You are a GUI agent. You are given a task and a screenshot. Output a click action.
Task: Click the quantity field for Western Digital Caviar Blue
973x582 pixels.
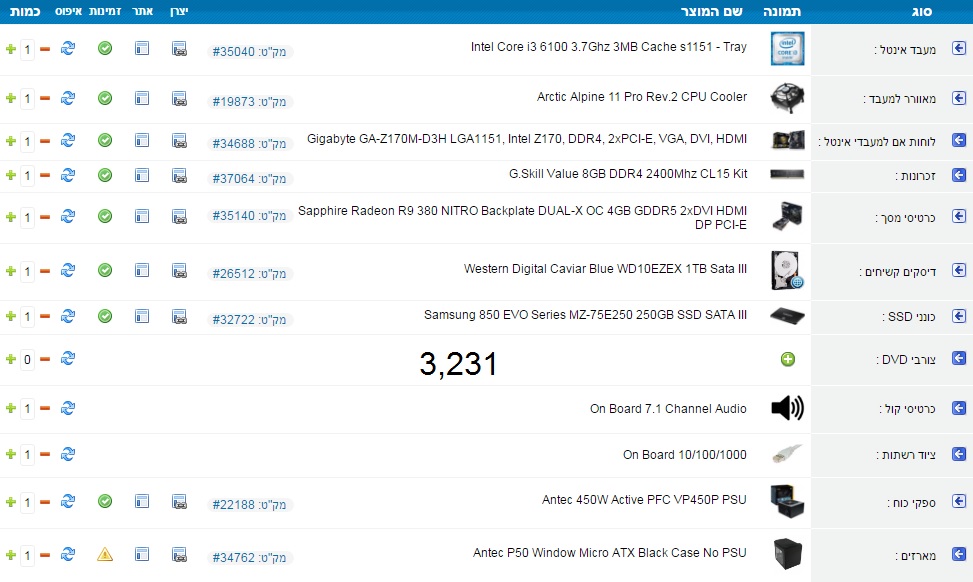pos(27,271)
